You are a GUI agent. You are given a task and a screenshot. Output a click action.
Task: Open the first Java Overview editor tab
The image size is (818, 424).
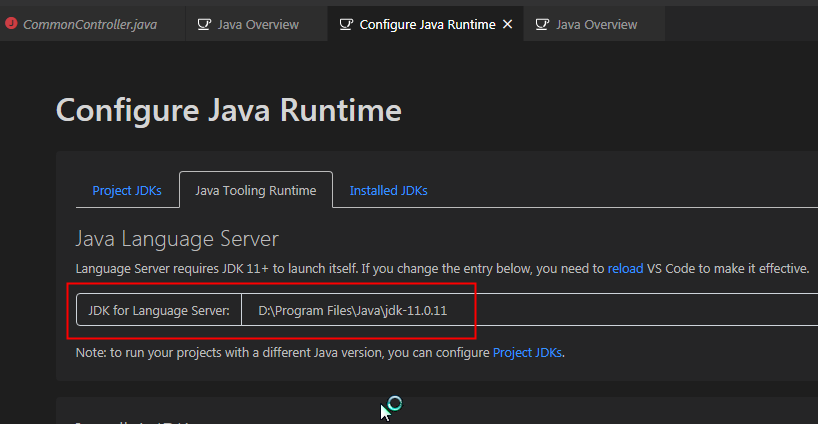(258, 24)
